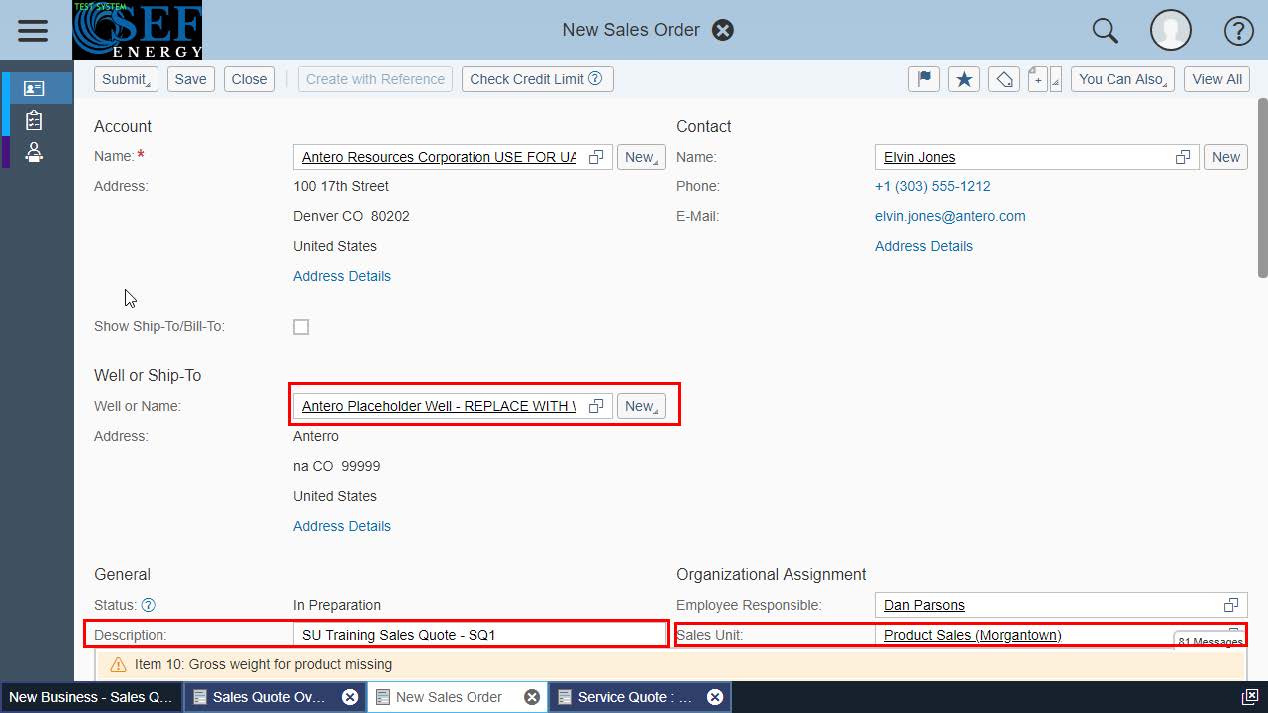Image resolution: width=1268 pixels, height=713 pixels.
Task: Click the search magnifier icon
Action: coord(1105,30)
